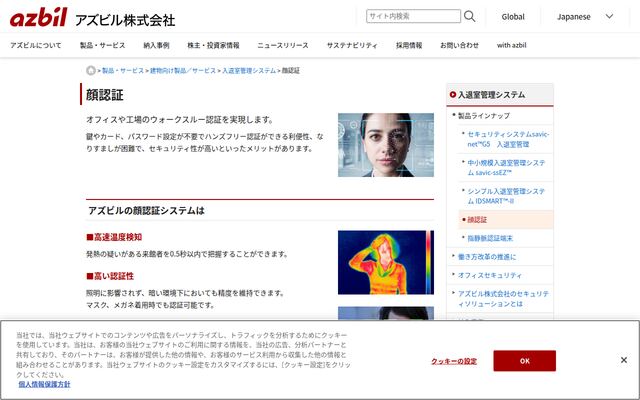Open 働き方改革の推進に sidebar link
This screenshot has height=400, width=640.
click(x=487, y=257)
